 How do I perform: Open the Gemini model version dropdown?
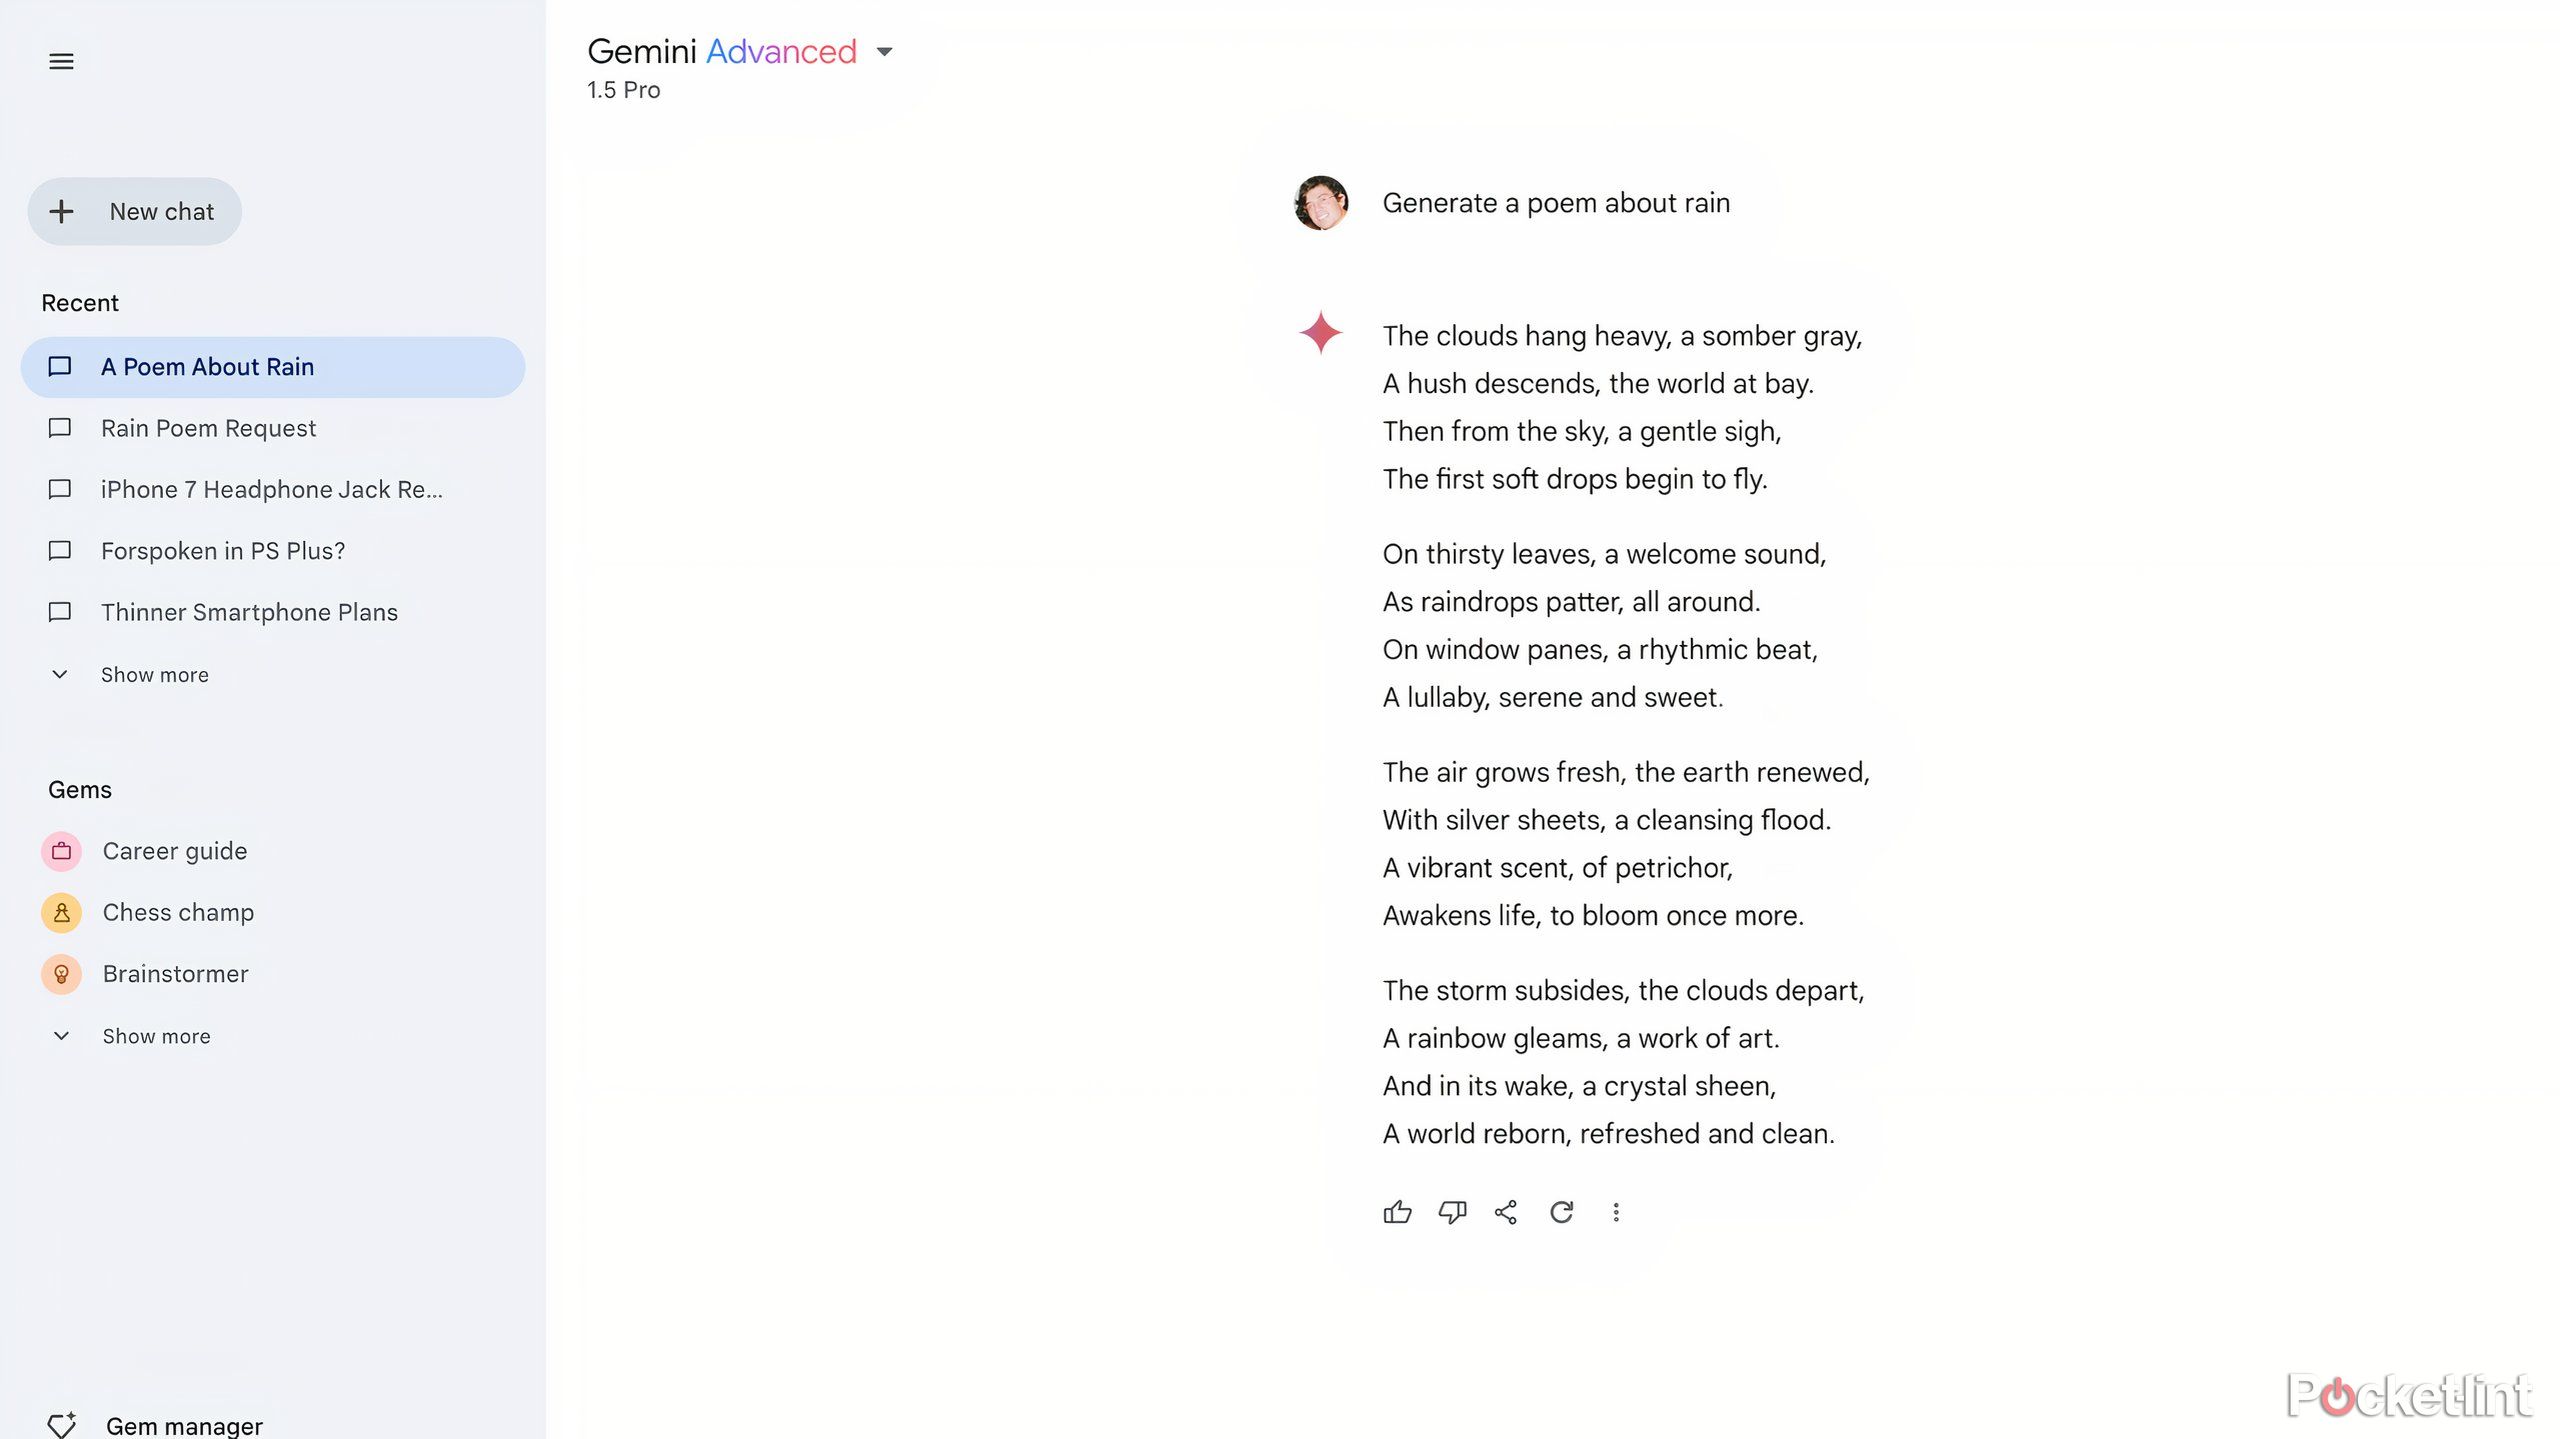click(x=886, y=51)
